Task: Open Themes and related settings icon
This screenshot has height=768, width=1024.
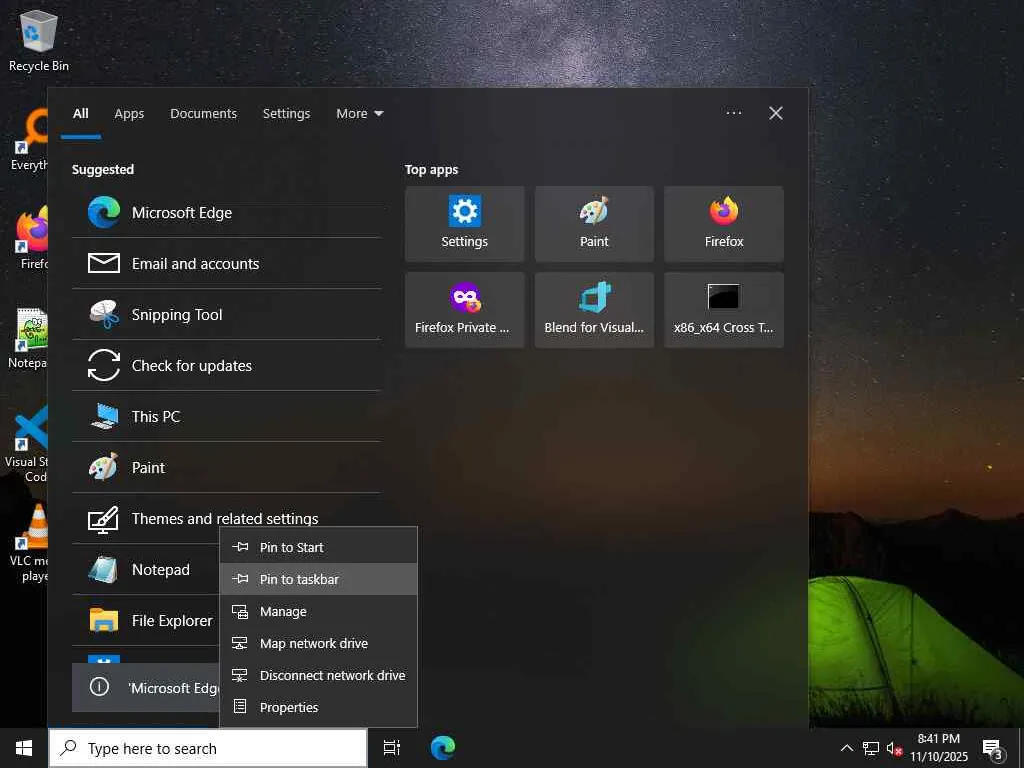Action: [103, 519]
